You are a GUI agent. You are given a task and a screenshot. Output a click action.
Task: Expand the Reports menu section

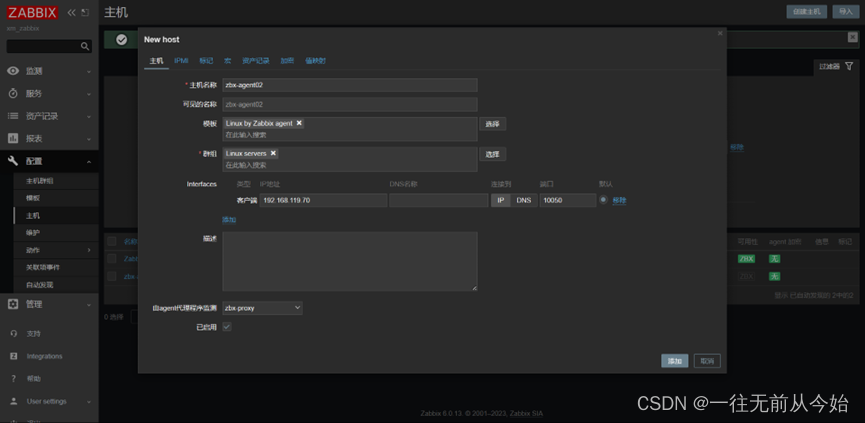tap(89, 139)
